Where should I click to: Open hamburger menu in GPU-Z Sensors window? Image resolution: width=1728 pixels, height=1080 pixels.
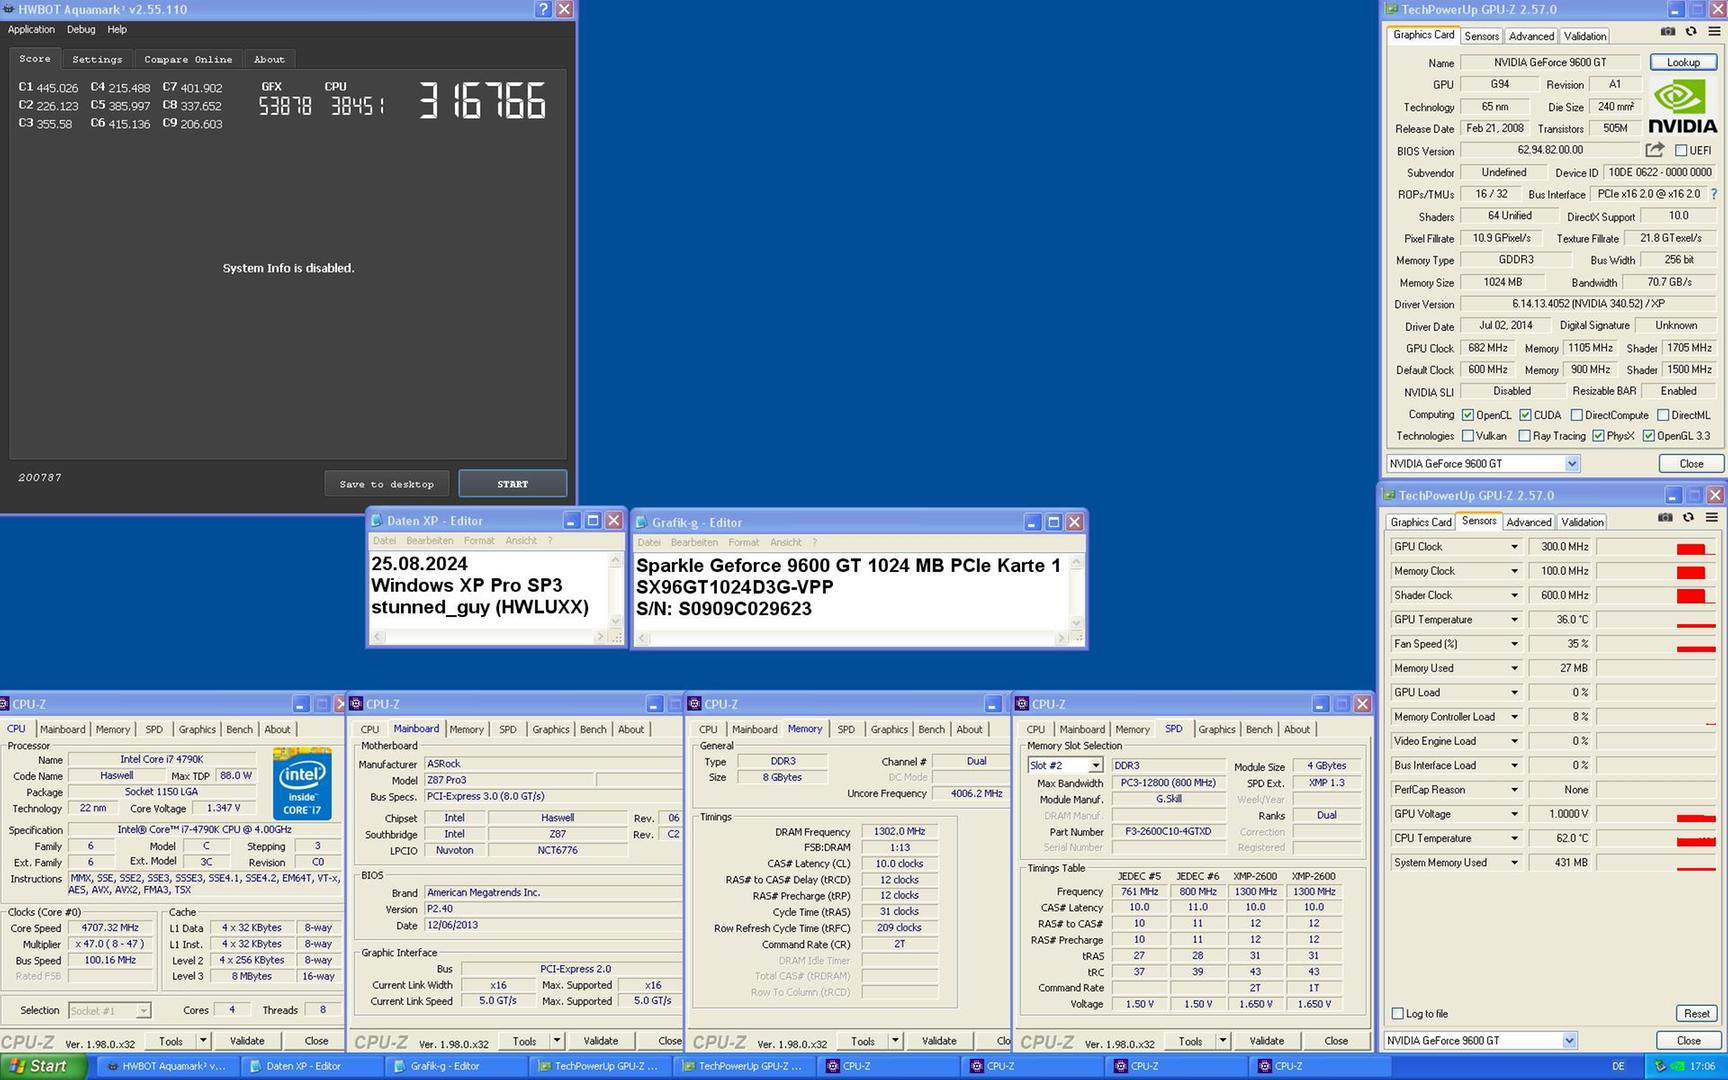click(x=1712, y=518)
